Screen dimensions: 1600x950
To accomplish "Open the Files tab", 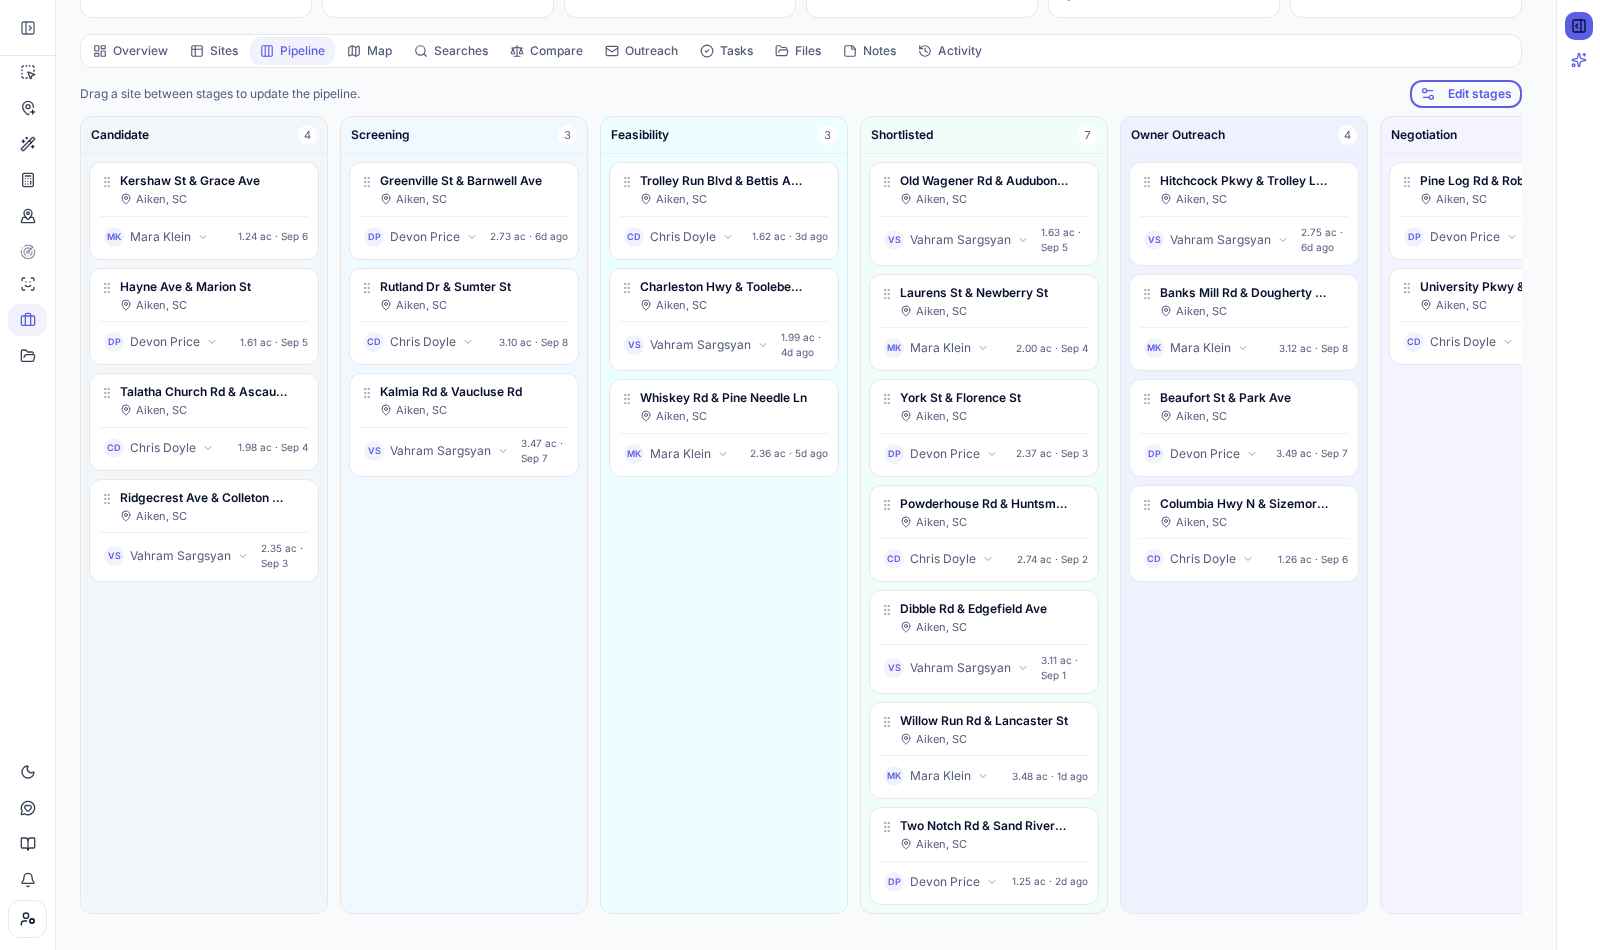I will (x=798, y=51).
